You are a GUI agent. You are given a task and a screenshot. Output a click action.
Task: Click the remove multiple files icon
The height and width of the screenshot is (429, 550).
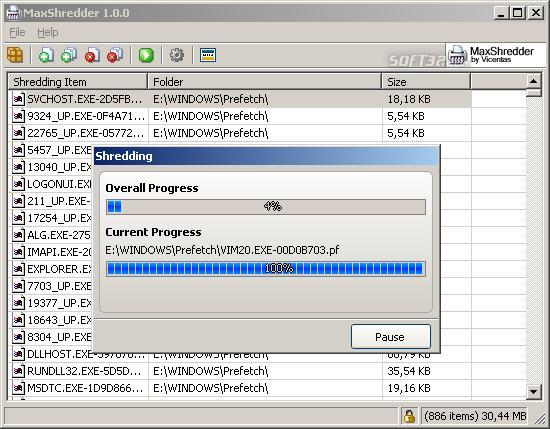115,55
